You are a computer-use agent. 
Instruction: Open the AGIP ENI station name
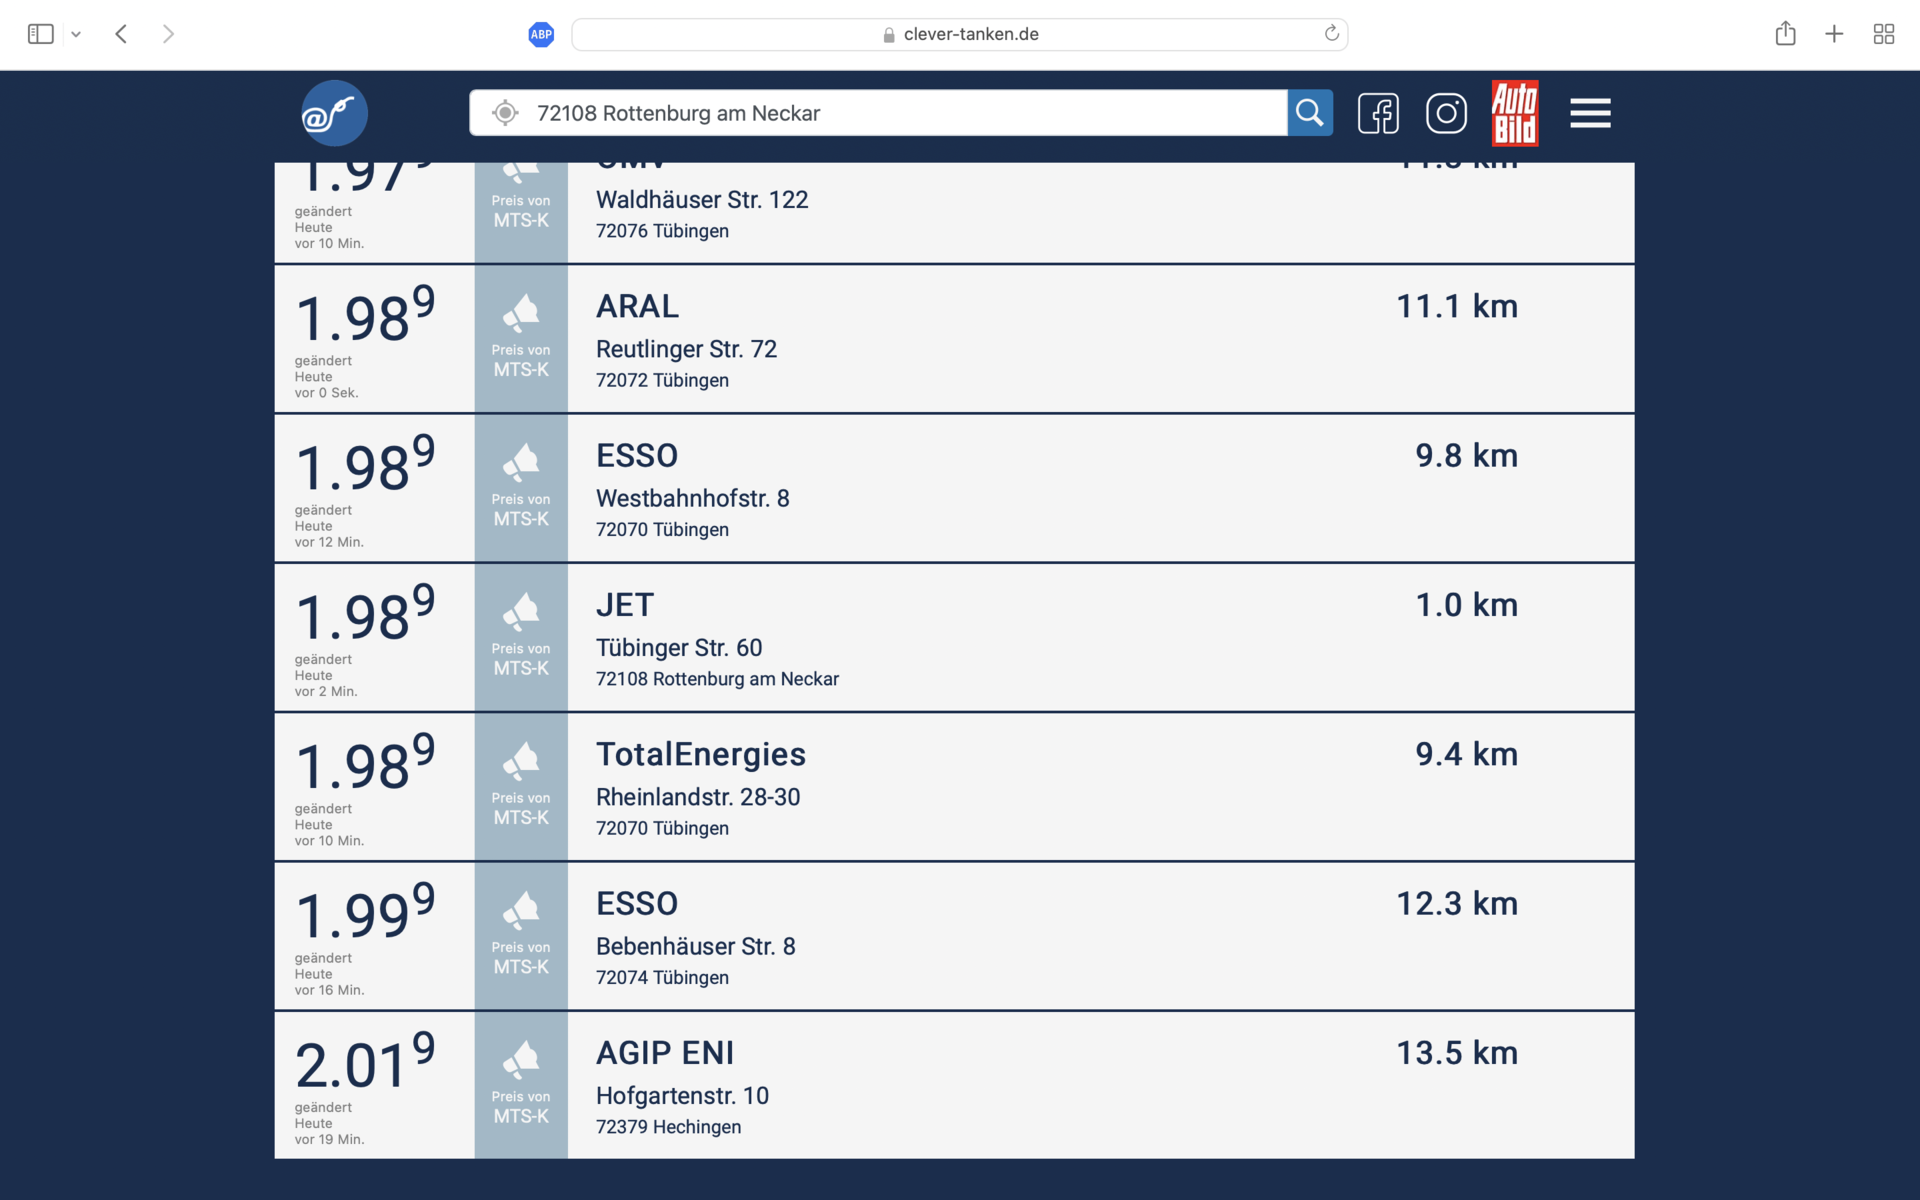tap(665, 1053)
